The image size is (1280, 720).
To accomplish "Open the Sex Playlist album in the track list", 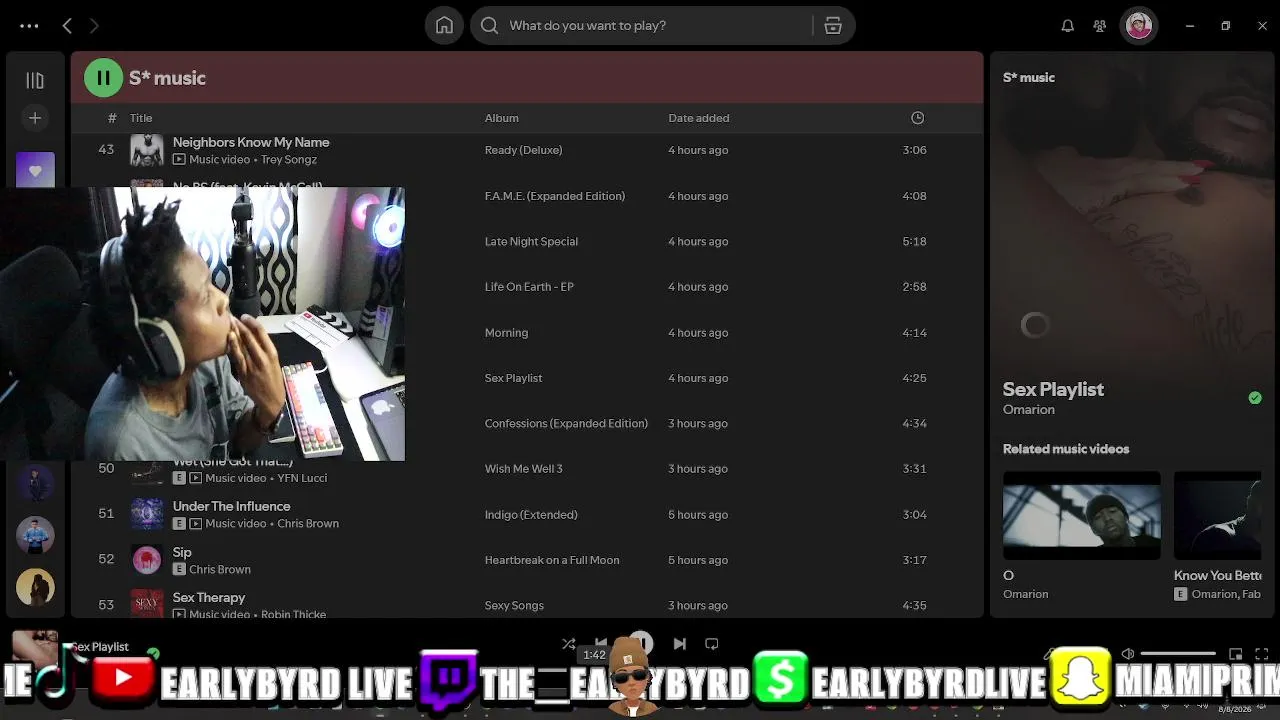I will click(513, 378).
